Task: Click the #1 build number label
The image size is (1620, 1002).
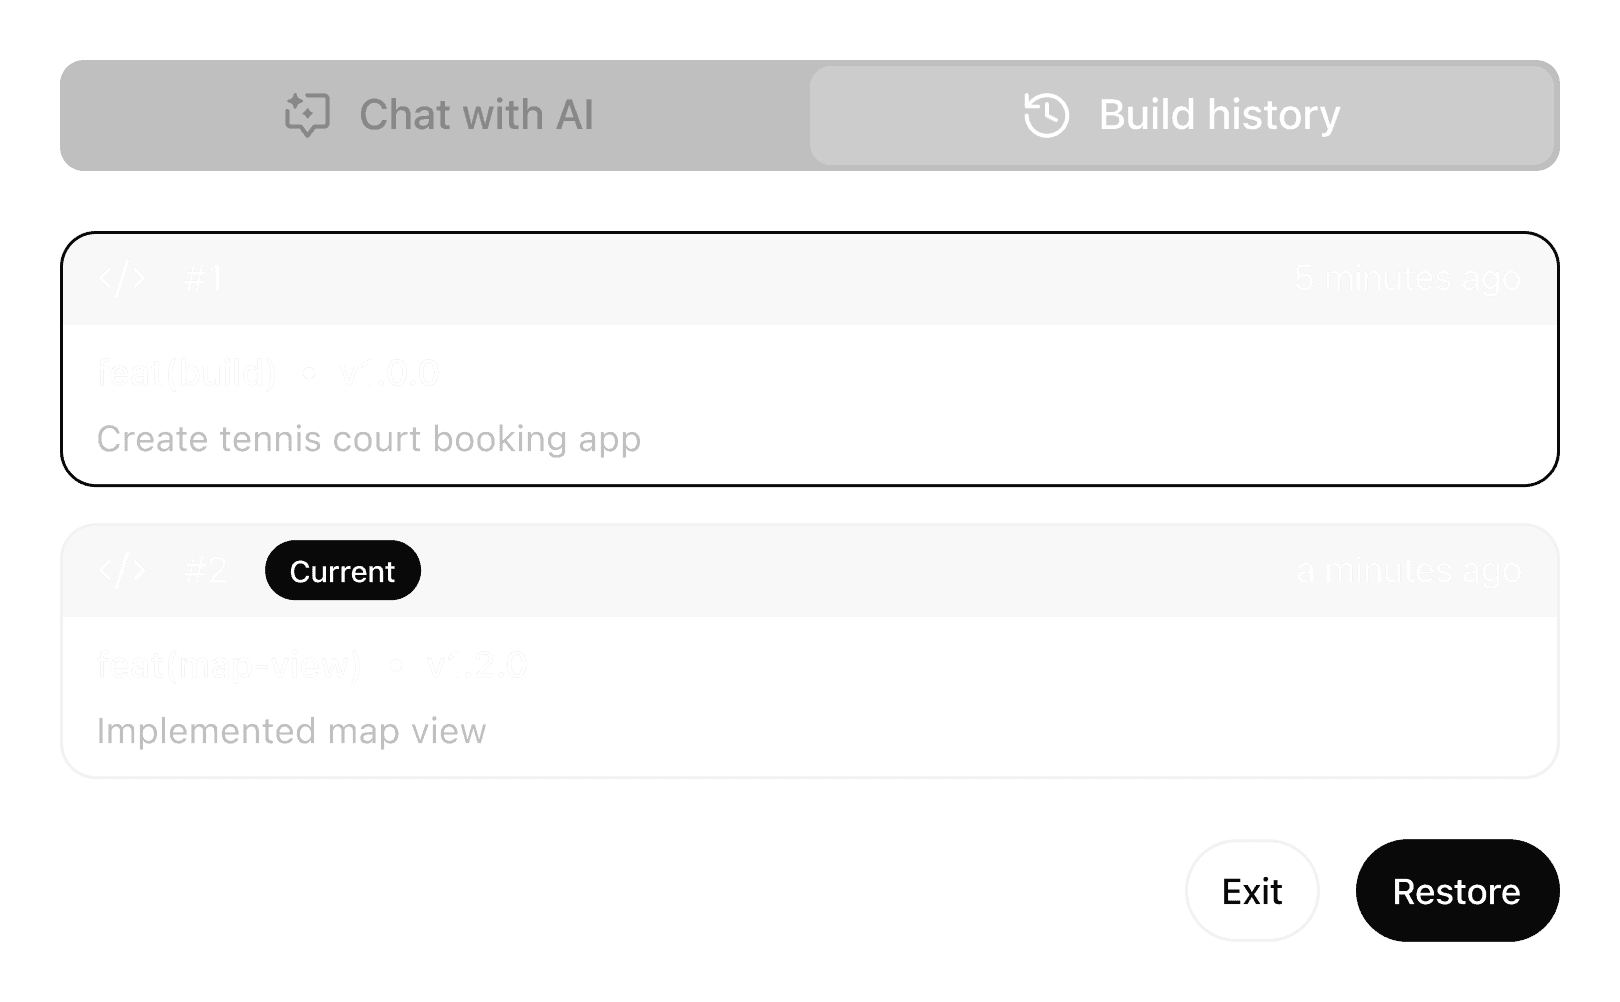Action: pyautogui.click(x=204, y=278)
